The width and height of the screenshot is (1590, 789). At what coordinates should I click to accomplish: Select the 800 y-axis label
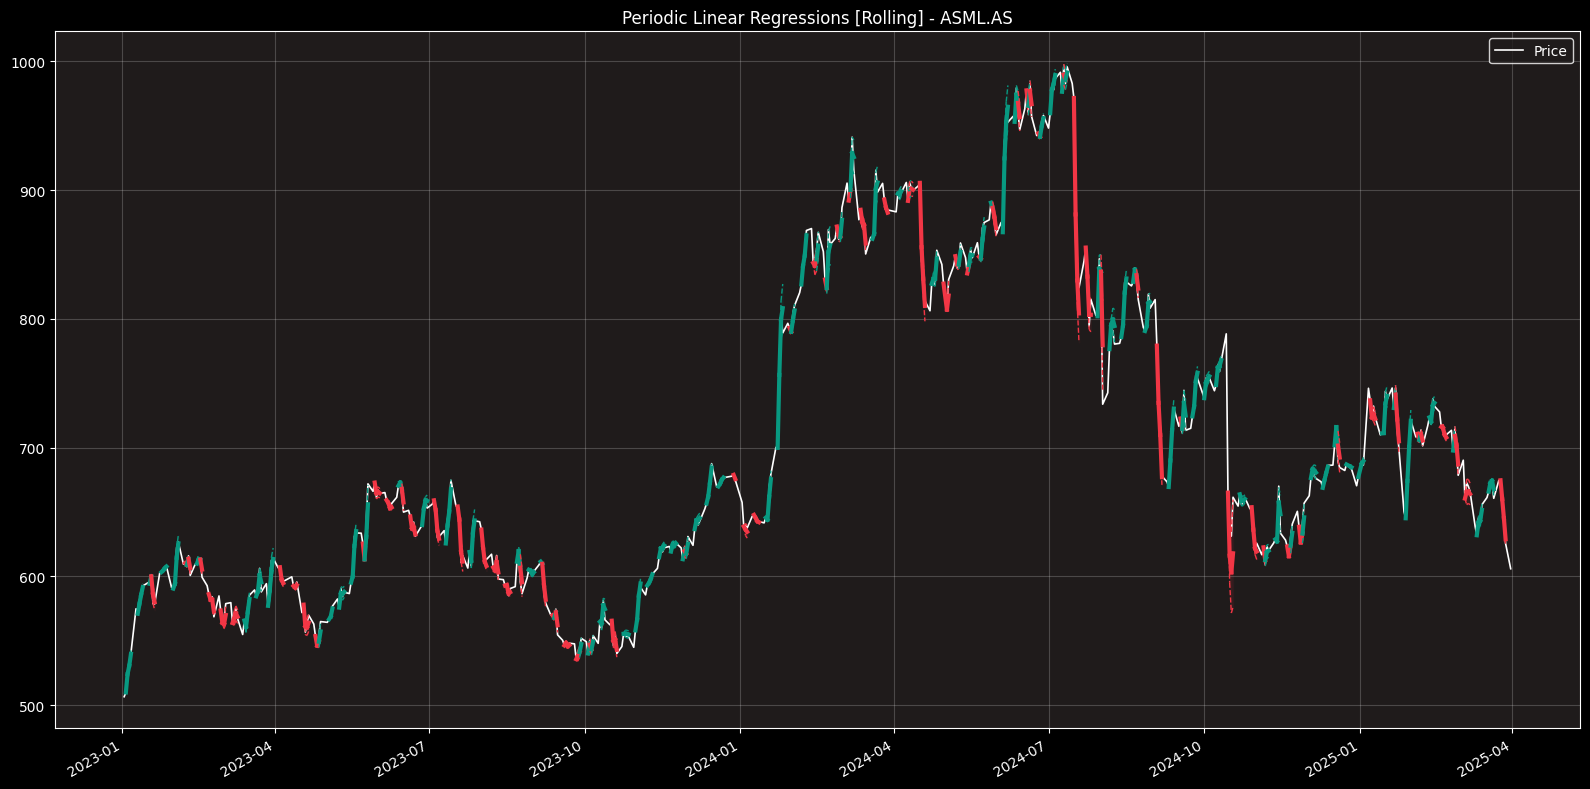32,320
